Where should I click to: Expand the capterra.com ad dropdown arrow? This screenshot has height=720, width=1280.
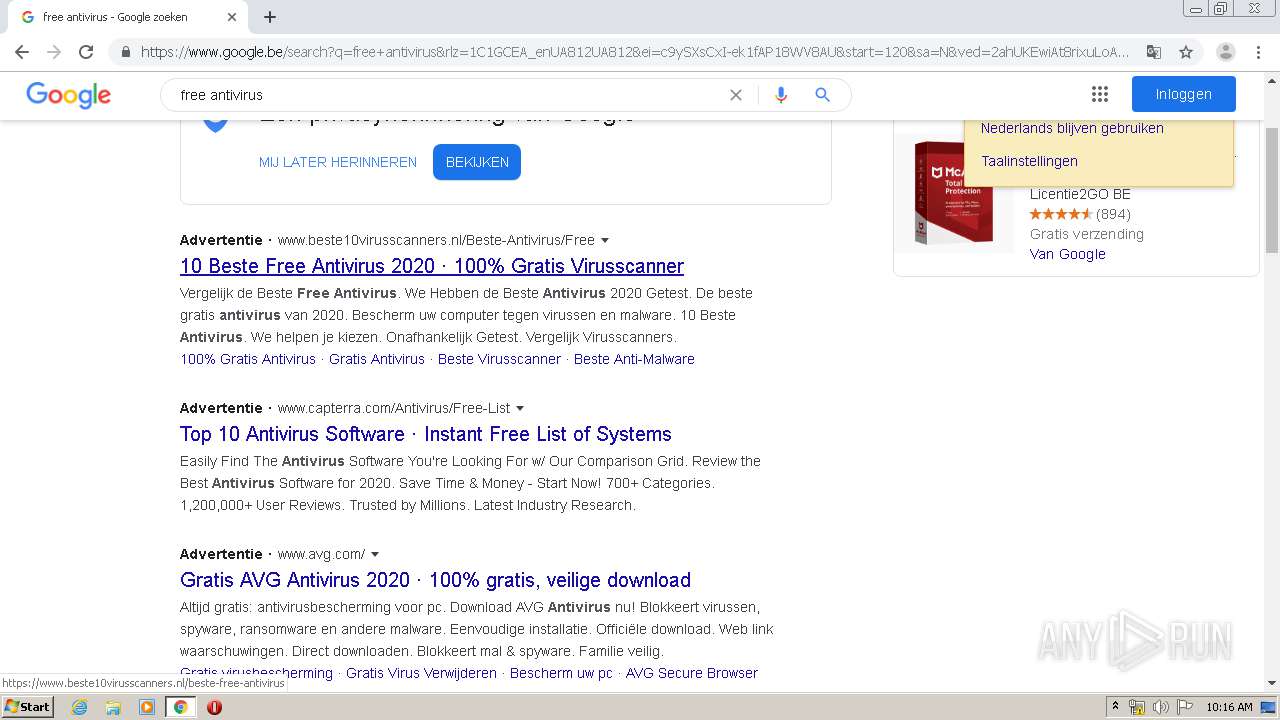coord(520,408)
